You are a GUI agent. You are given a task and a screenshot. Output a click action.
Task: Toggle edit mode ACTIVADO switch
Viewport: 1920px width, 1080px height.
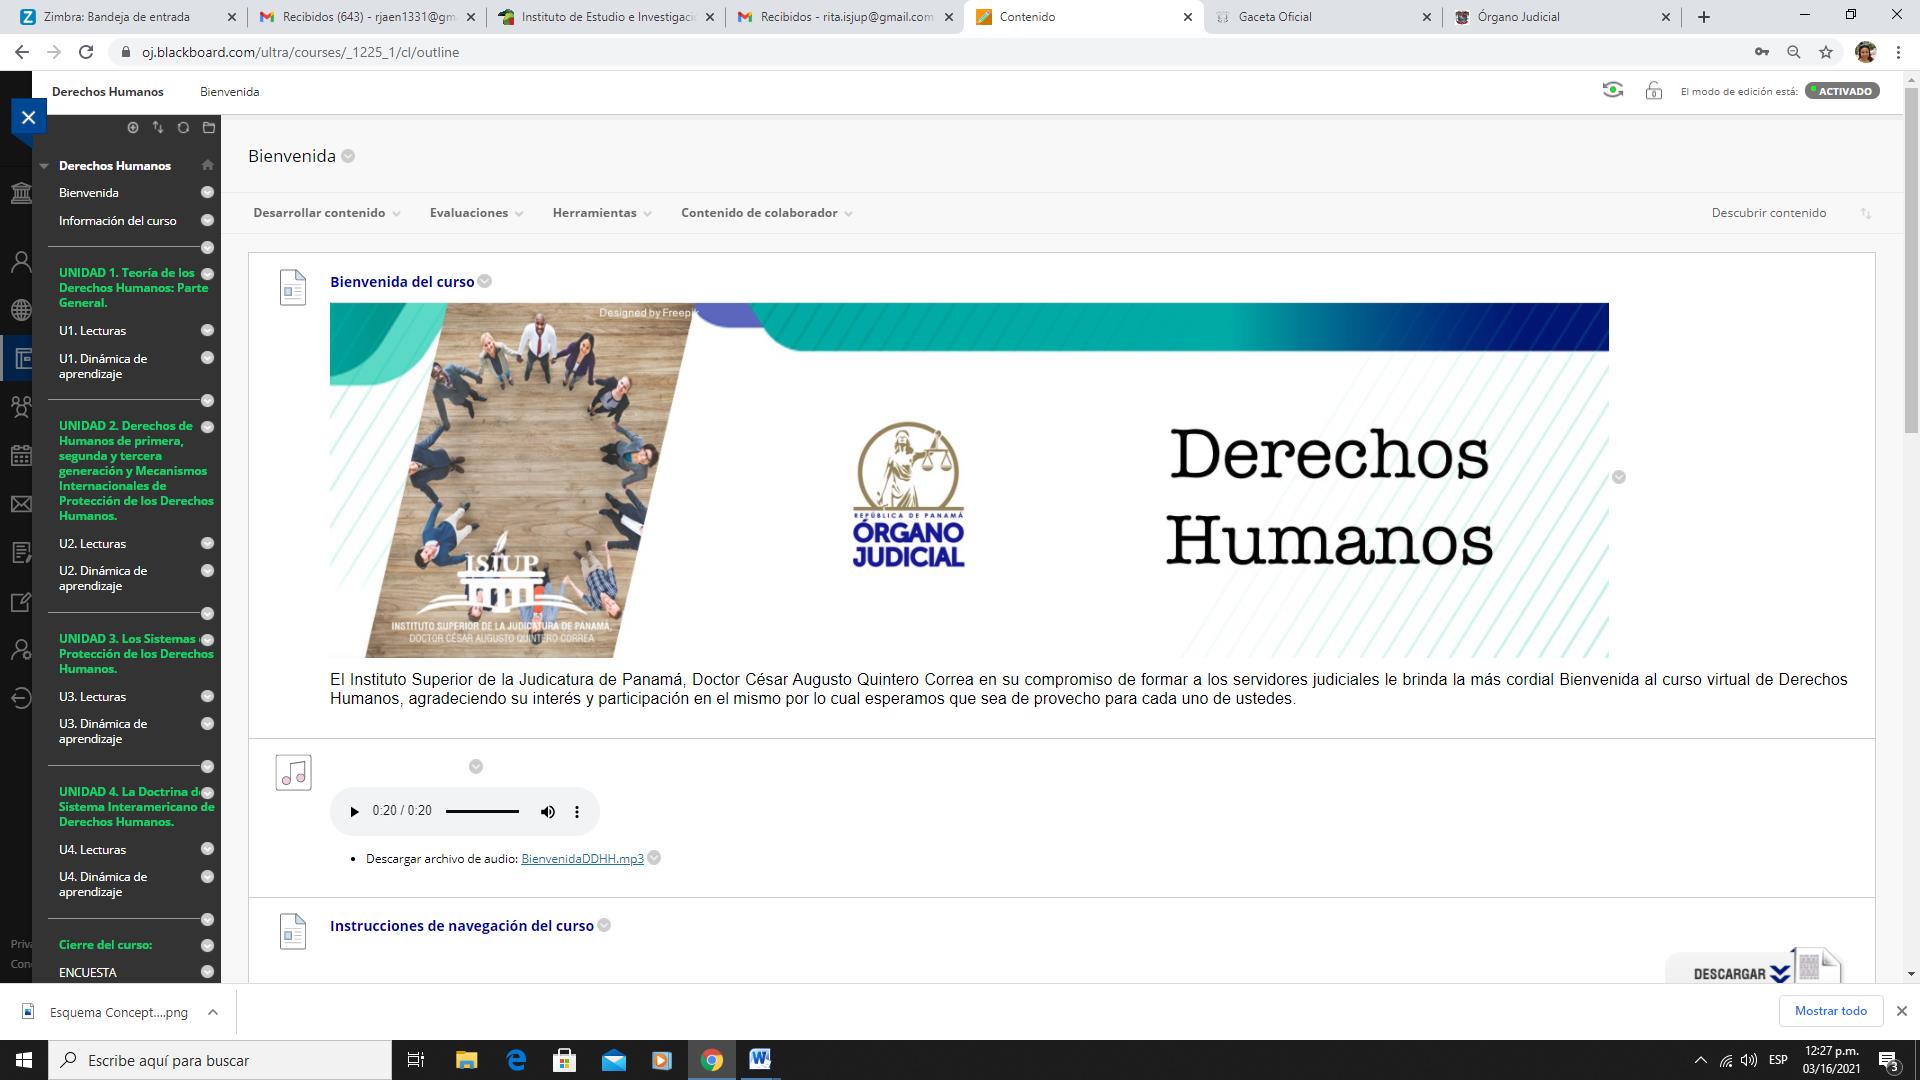click(1843, 91)
